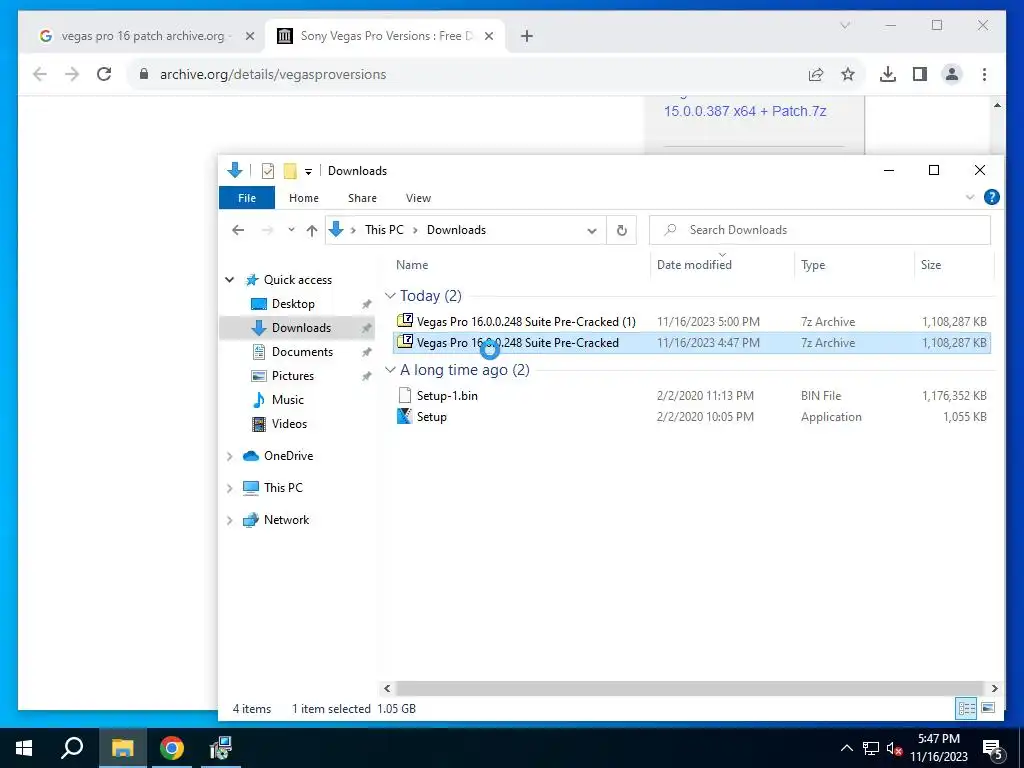Close the Sony Vegas Pro Versions tab
This screenshot has width=1024, height=768.
488,36
